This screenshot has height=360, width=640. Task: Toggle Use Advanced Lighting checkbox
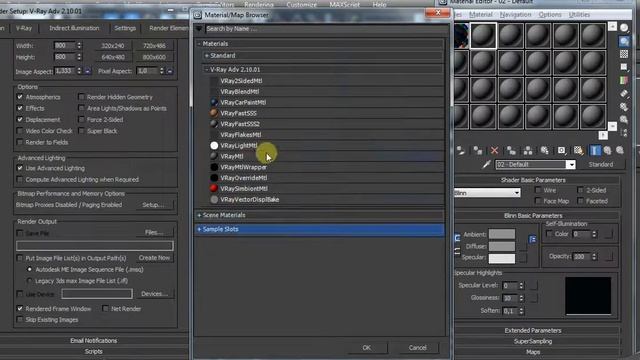click(20, 168)
